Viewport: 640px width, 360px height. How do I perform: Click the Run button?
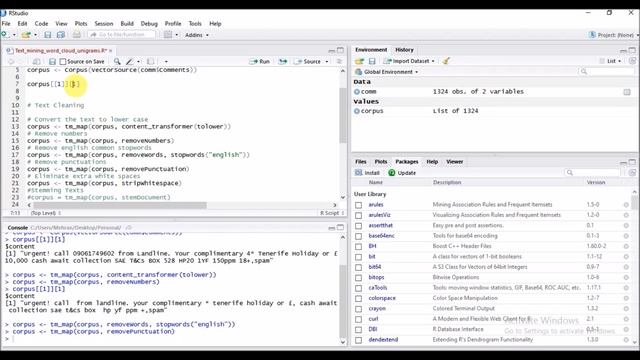pos(260,61)
